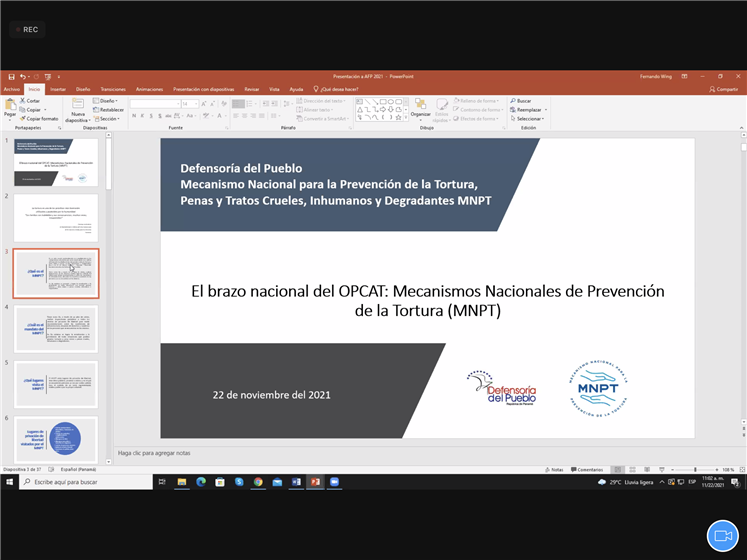Open the Reemplazar dropdown arrow
The height and width of the screenshot is (560, 747).
(x=545, y=110)
